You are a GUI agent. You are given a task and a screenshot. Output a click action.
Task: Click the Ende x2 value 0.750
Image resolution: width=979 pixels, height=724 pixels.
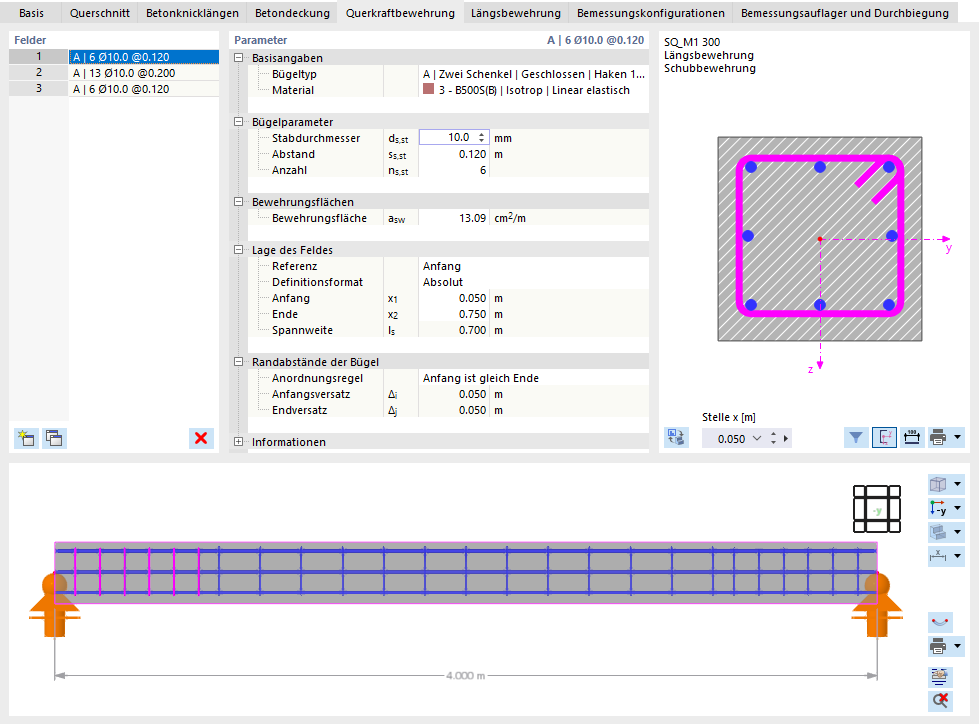[454, 314]
